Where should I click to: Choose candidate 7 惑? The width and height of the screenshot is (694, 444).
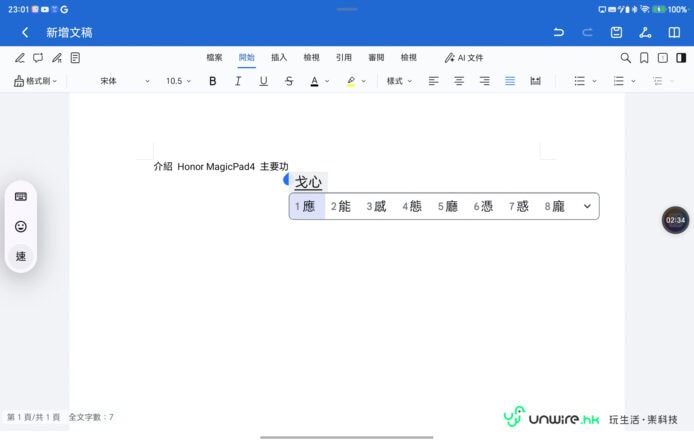coord(519,206)
